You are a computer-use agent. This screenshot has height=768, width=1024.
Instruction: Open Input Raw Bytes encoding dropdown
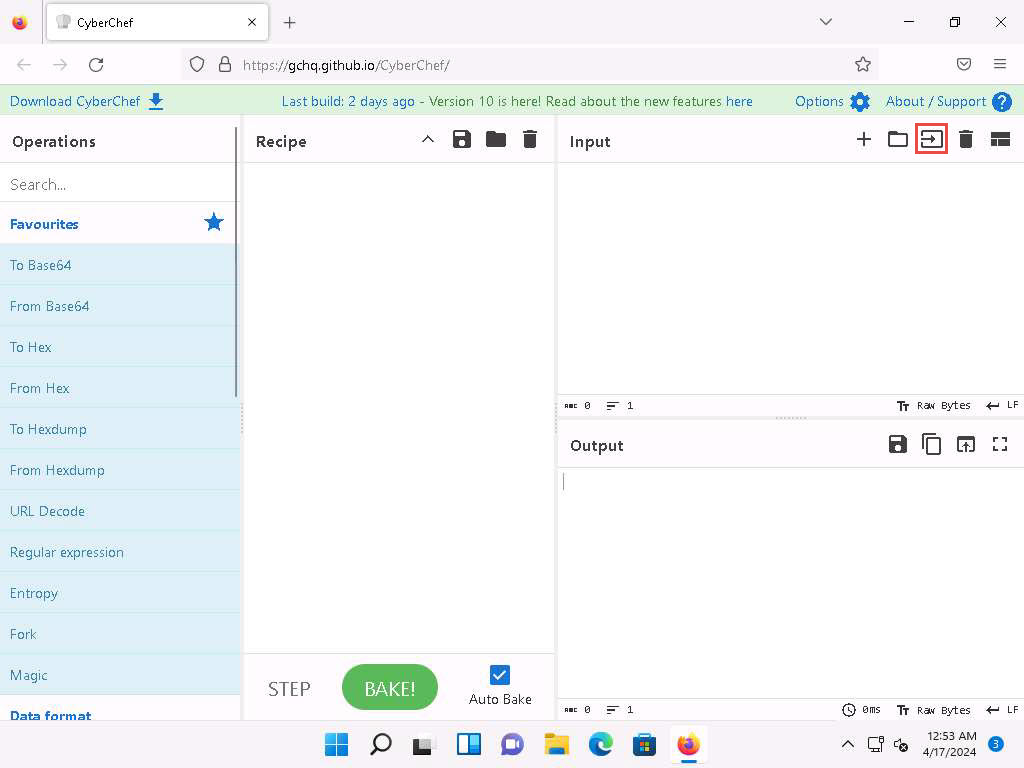click(934, 406)
